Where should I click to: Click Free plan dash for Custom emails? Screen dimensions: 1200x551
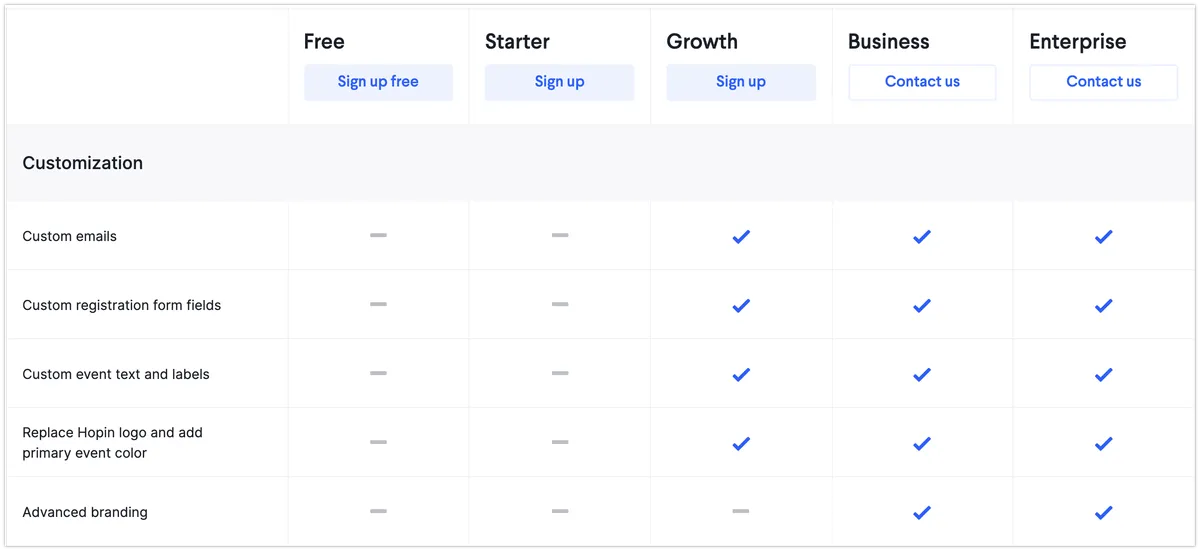click(378, 235)
